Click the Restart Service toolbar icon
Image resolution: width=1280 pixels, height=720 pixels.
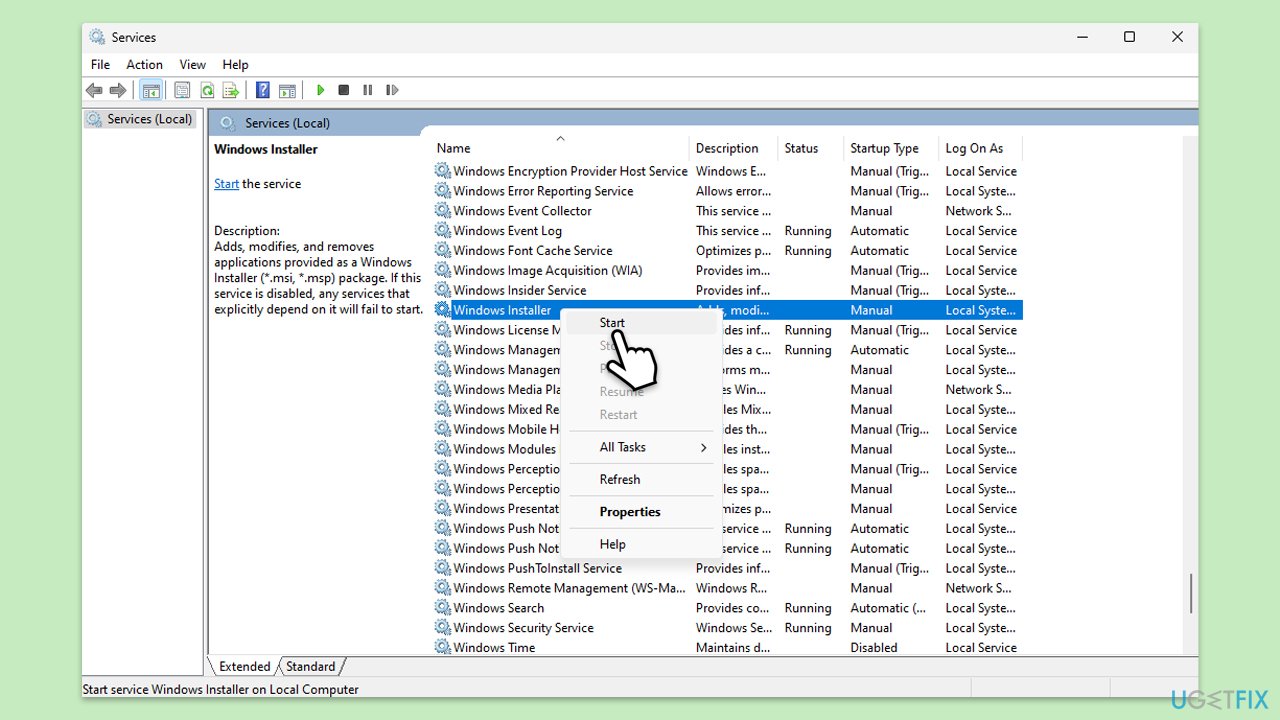click(x=392, y=90)
